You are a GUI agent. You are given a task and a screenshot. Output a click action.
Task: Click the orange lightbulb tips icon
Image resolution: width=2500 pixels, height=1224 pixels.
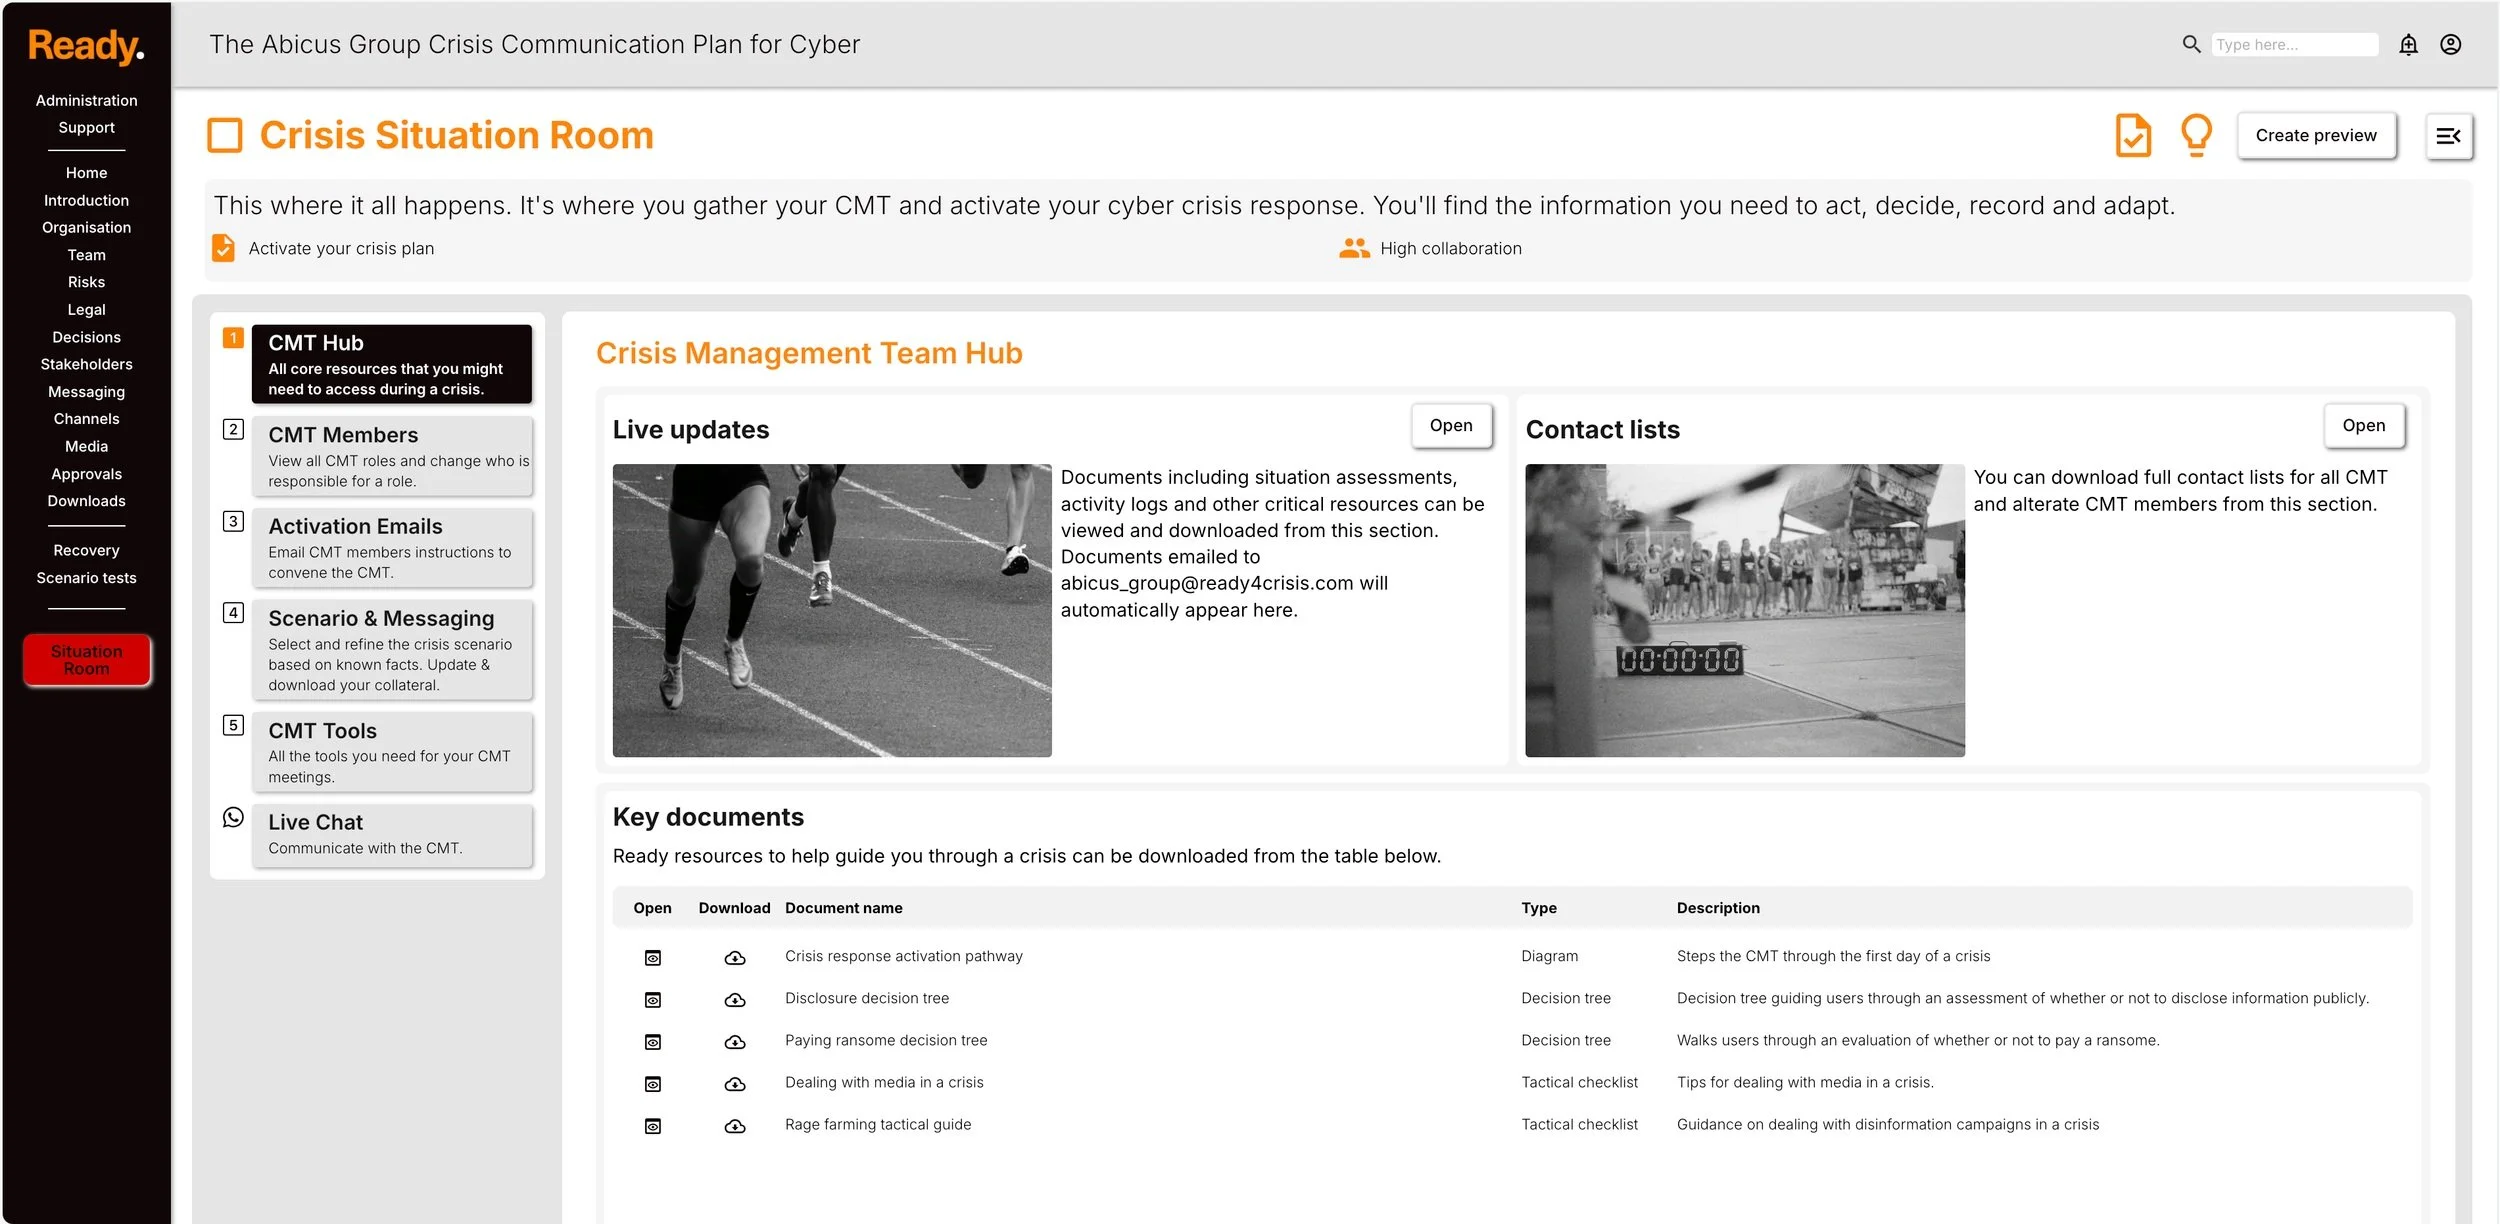pos(2196,135)
